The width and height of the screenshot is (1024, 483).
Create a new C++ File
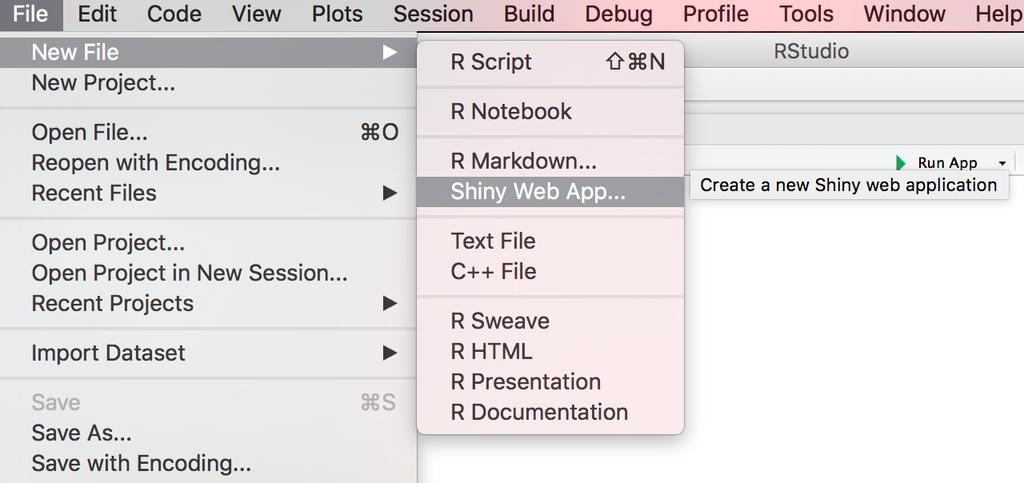[x=551, y=272]
